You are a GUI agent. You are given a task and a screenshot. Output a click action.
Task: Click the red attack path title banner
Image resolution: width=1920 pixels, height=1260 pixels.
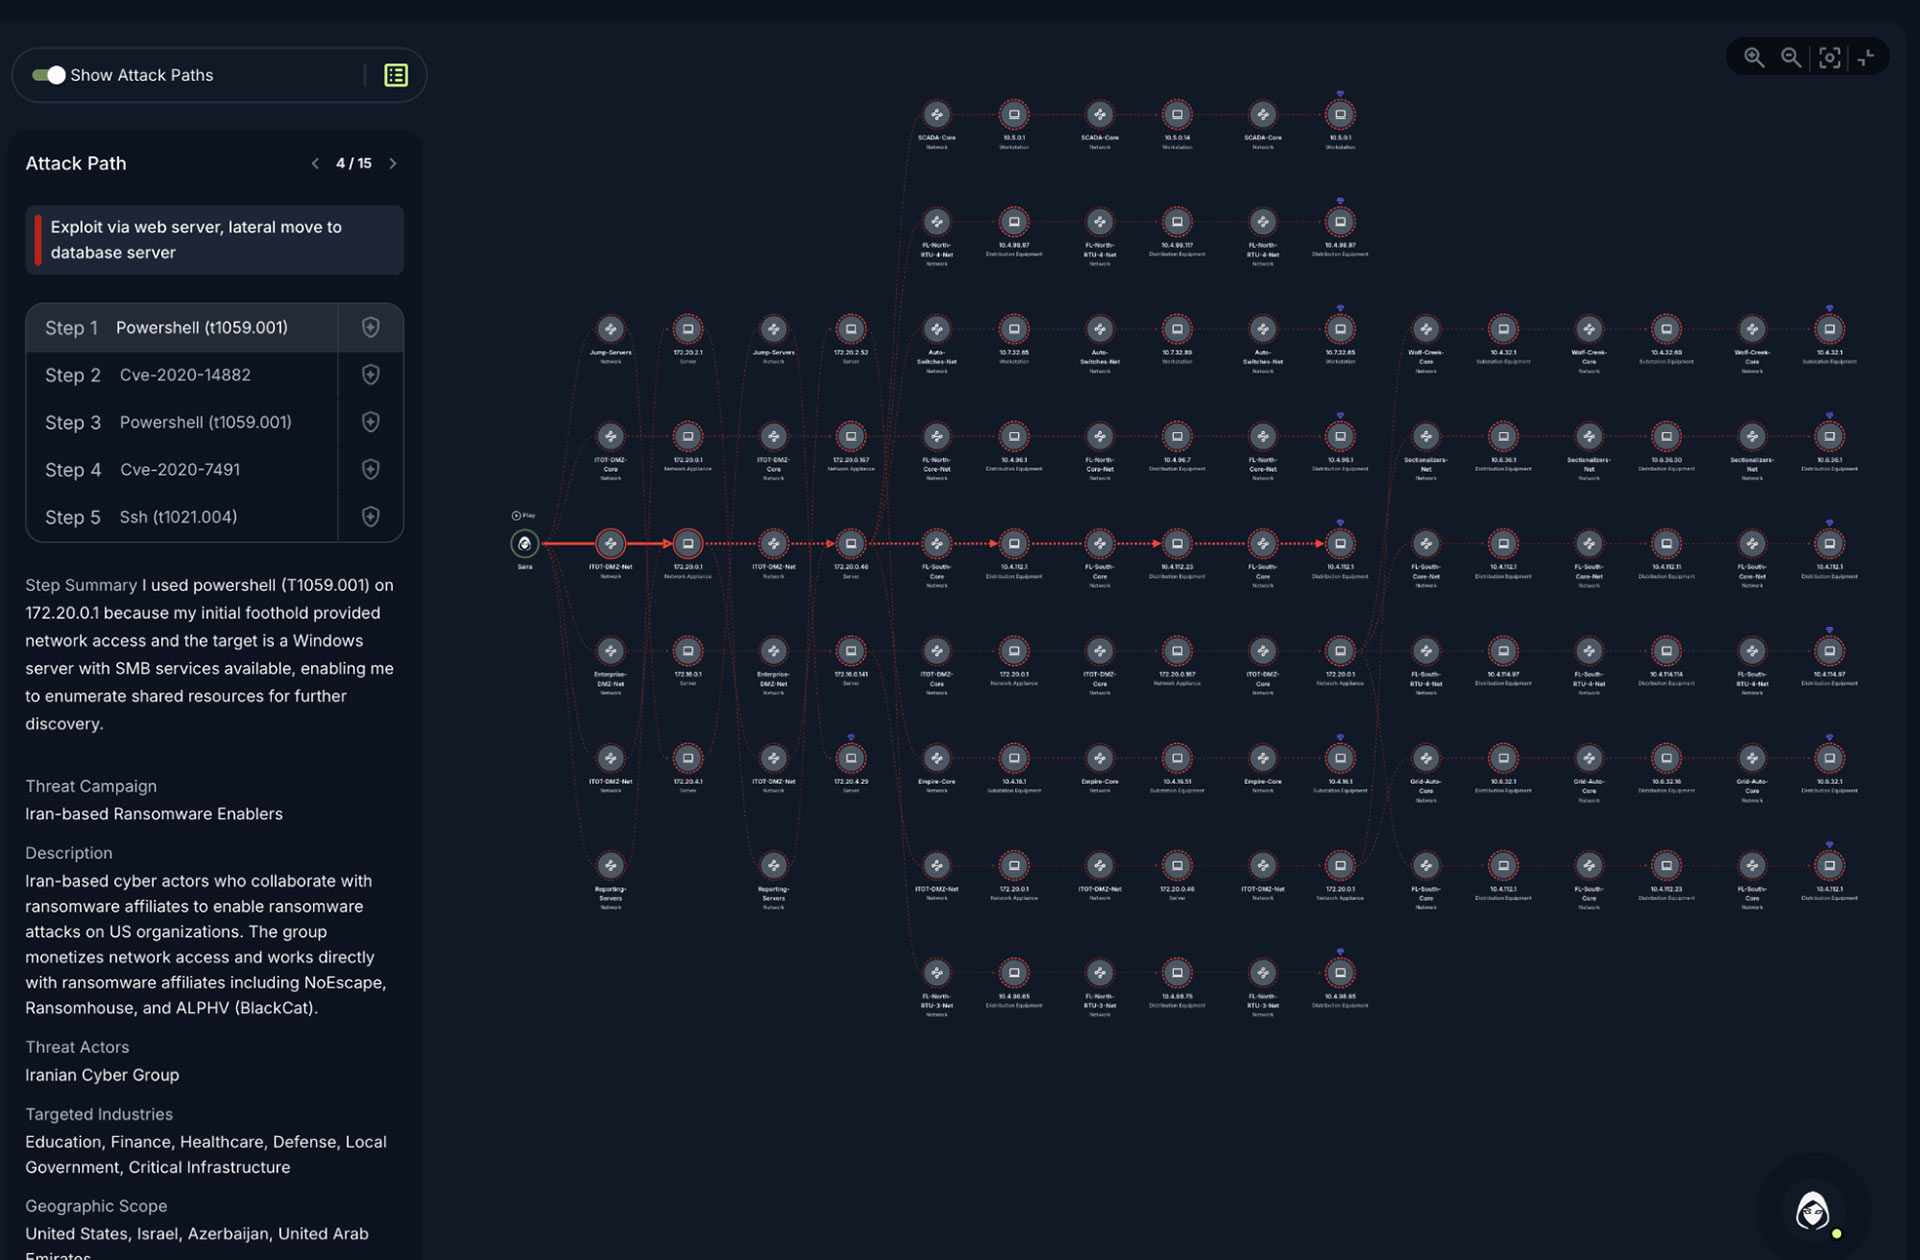(x=215, y=240)
